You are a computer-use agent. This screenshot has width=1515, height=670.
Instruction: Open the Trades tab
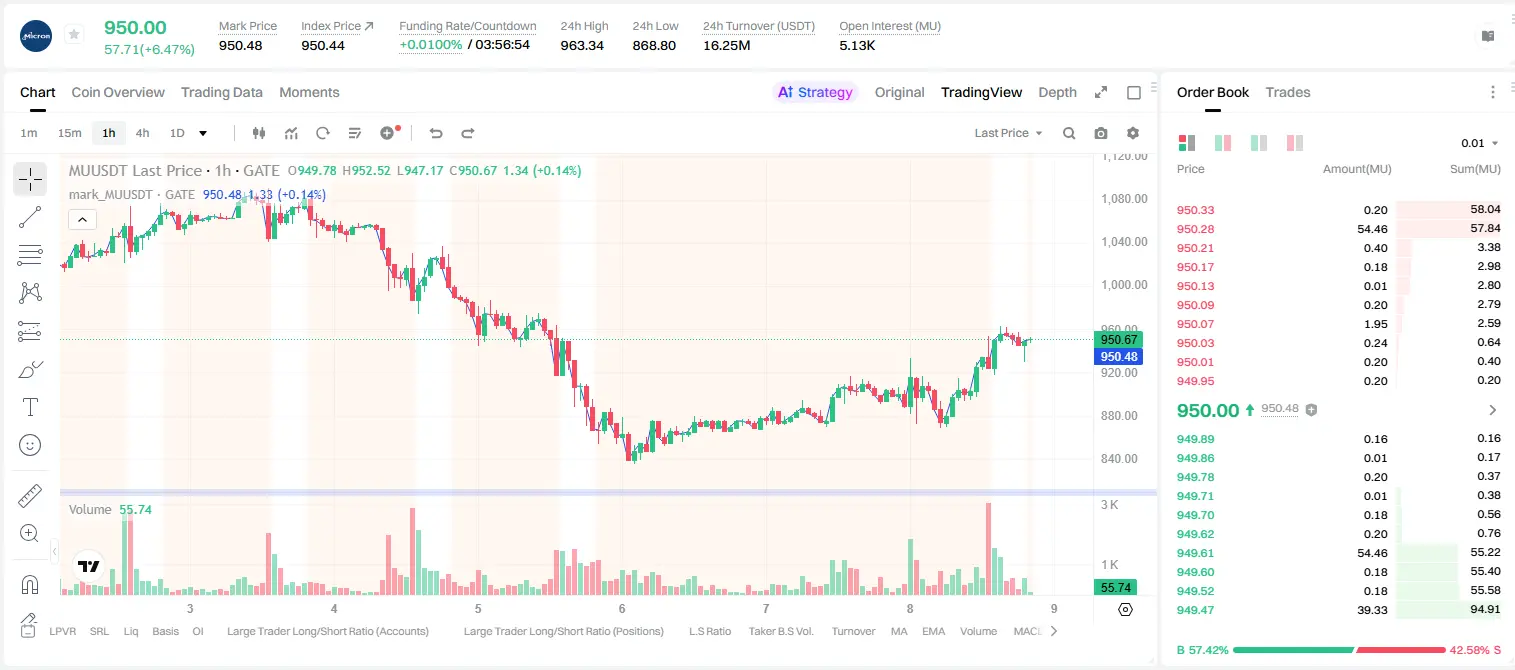point(1288,92)
